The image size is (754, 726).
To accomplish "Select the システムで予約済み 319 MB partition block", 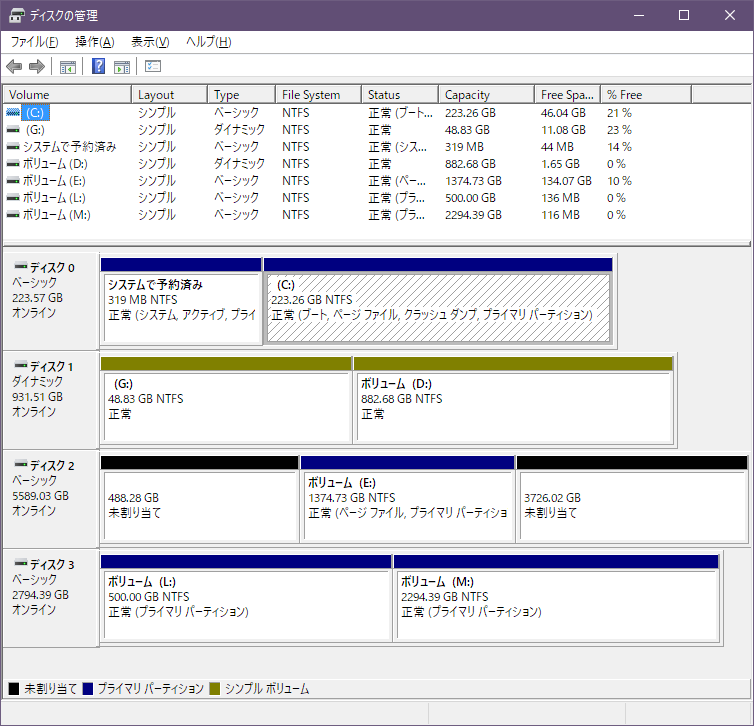I will [181, 301].
